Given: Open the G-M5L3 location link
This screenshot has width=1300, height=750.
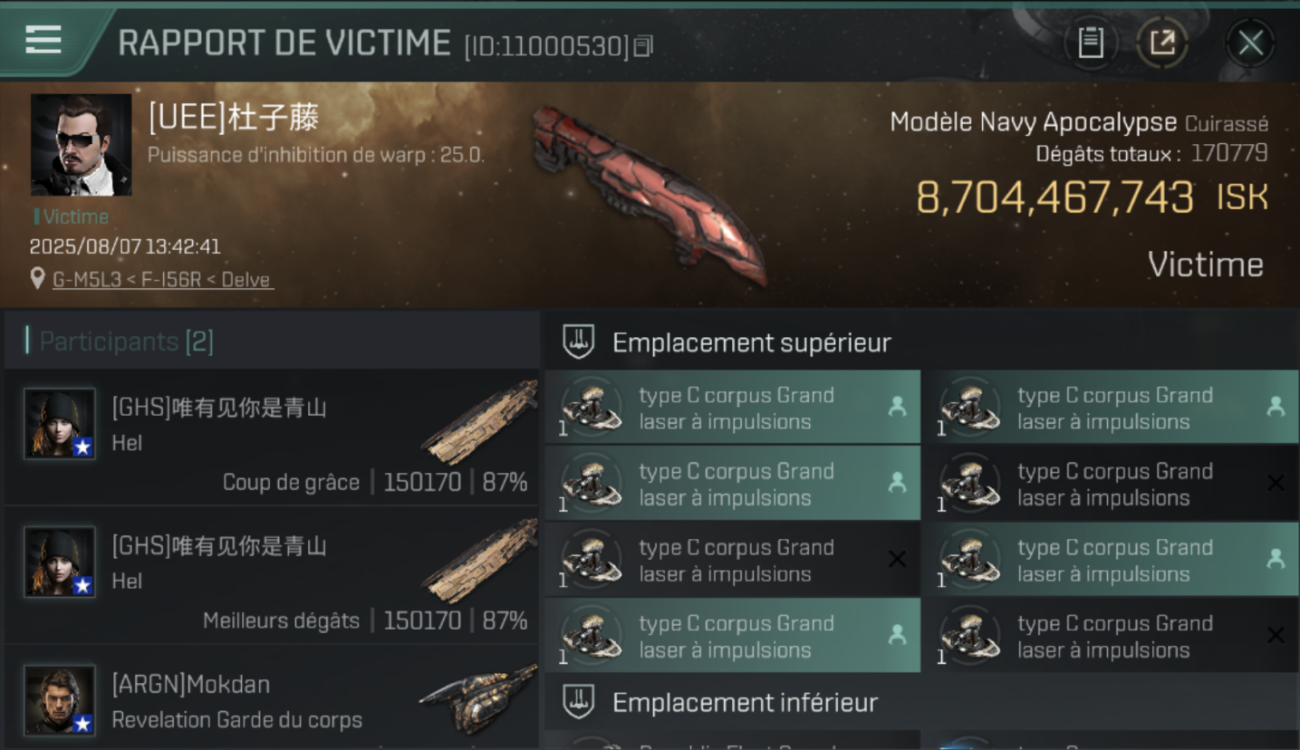Looking at the screenshot, I should 162,280.
